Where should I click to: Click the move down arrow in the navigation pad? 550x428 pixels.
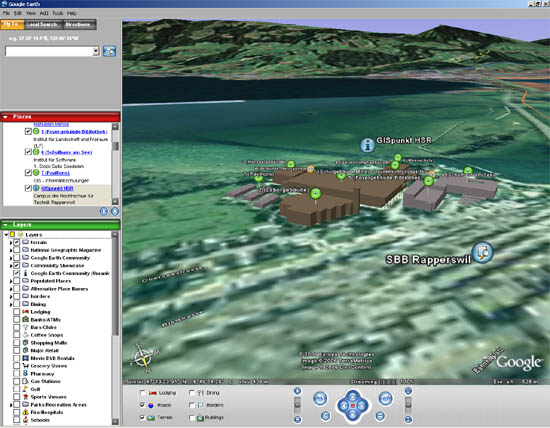353,415
